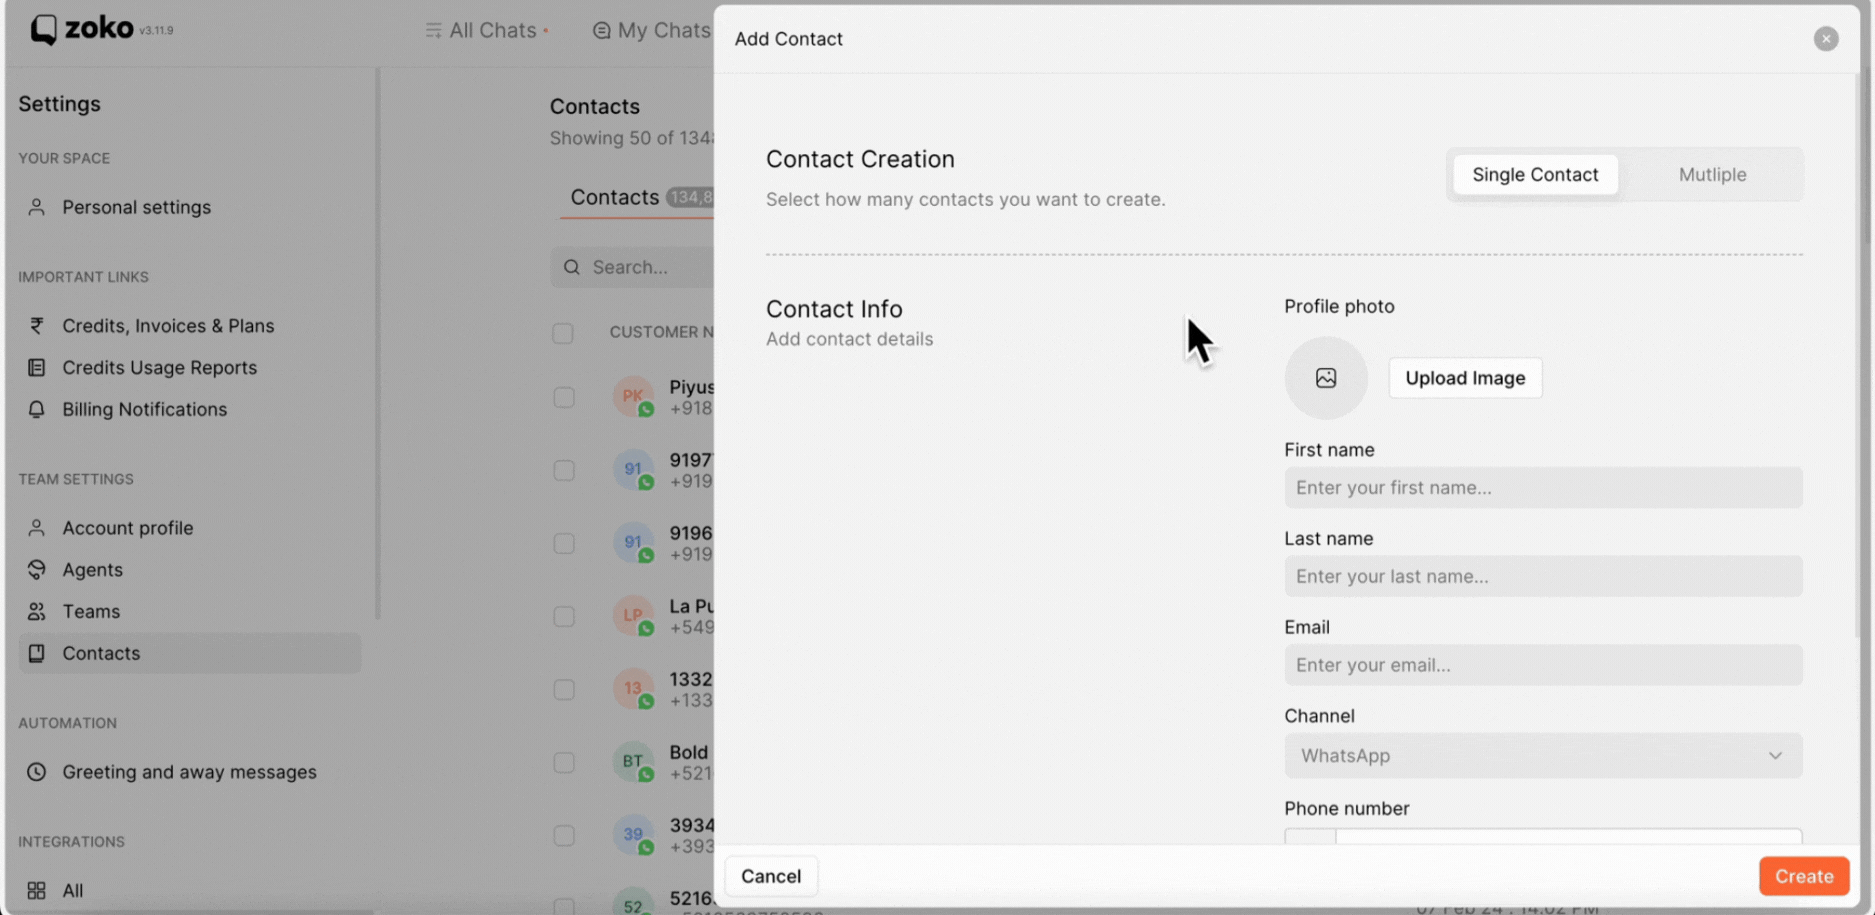The image size is (1875, 915).
Task: Click the Add Contact dialog scrollbar
Action: pos(1859,355)
